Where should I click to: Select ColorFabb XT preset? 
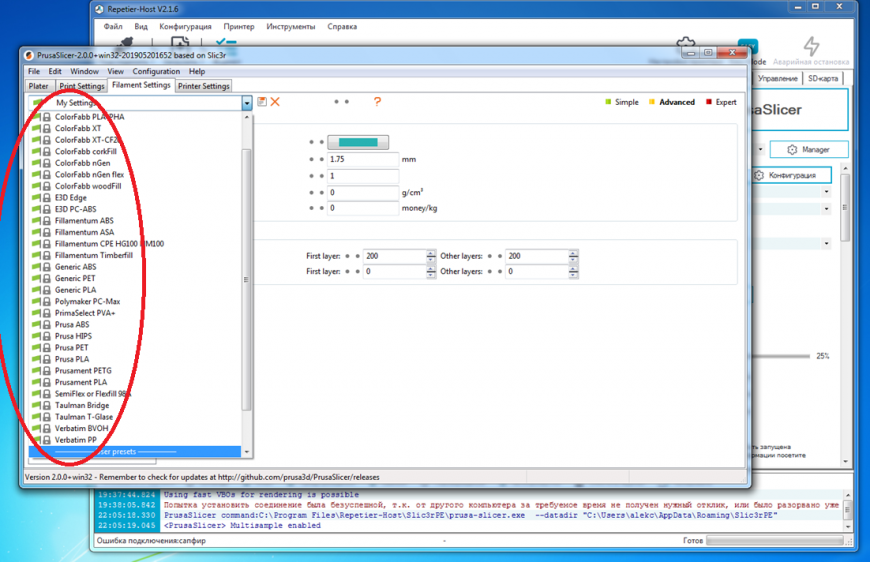coord(135,129)
